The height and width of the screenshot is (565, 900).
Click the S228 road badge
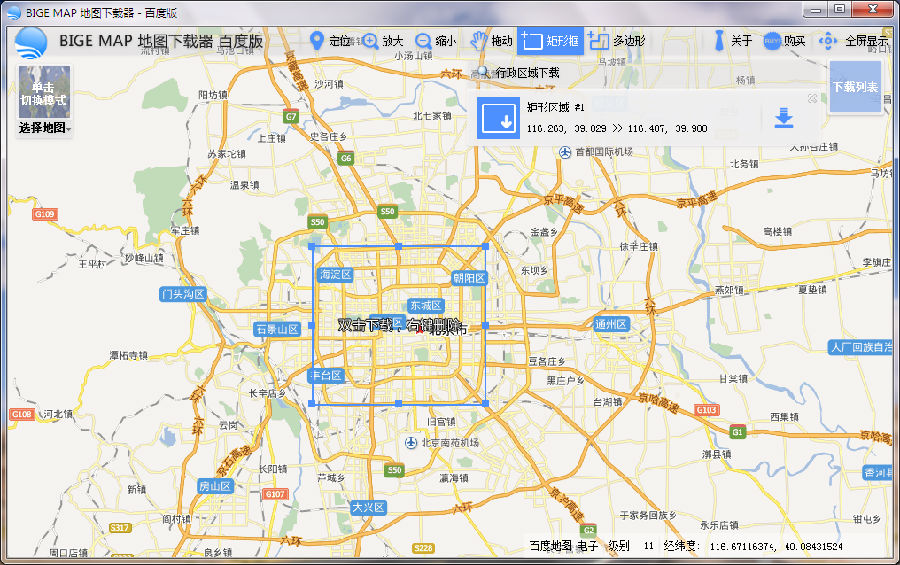[423, 548]
